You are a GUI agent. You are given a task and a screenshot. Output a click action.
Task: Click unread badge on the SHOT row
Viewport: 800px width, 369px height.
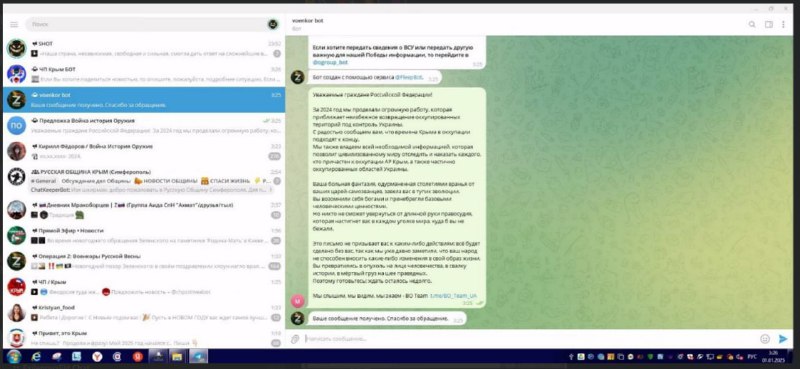tap(277, 54)
